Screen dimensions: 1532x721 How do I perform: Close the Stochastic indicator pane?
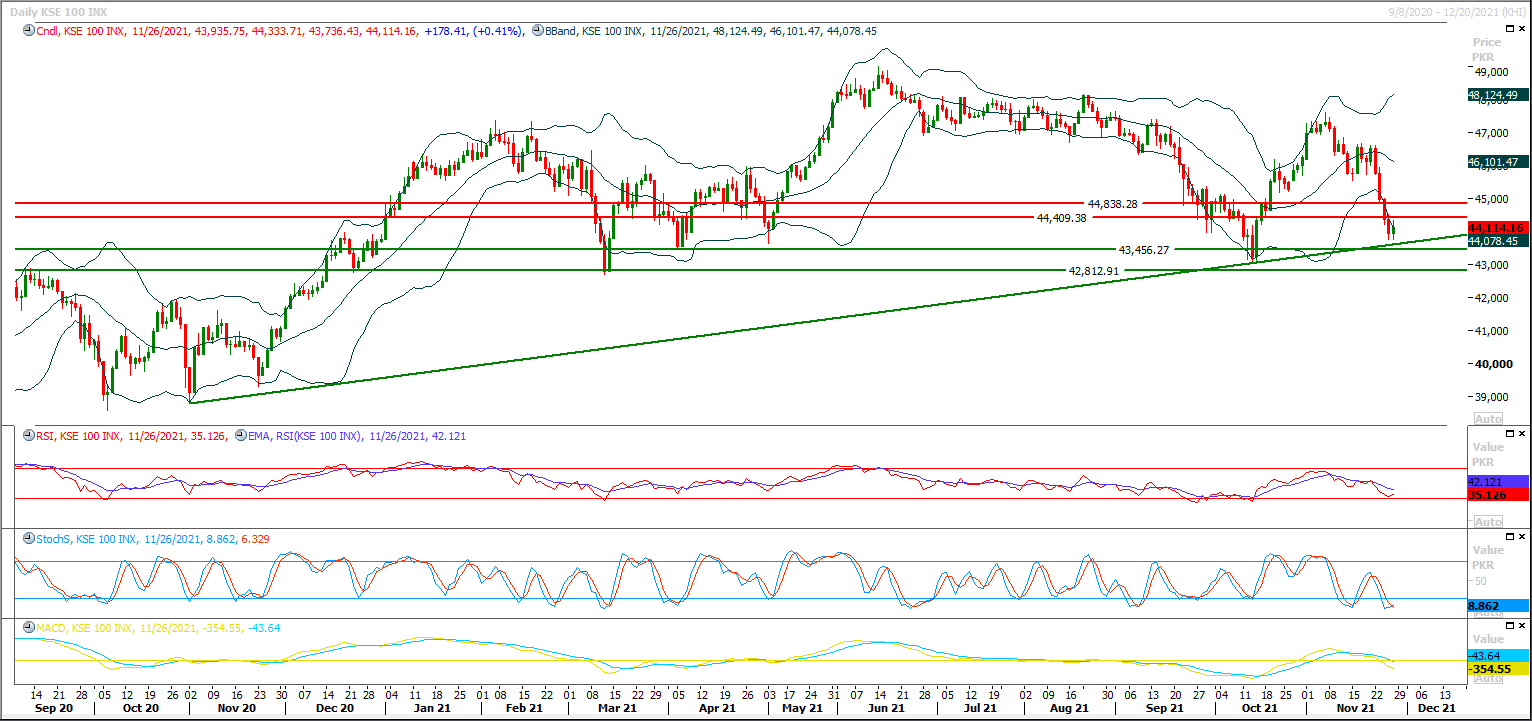(1522, 536)
